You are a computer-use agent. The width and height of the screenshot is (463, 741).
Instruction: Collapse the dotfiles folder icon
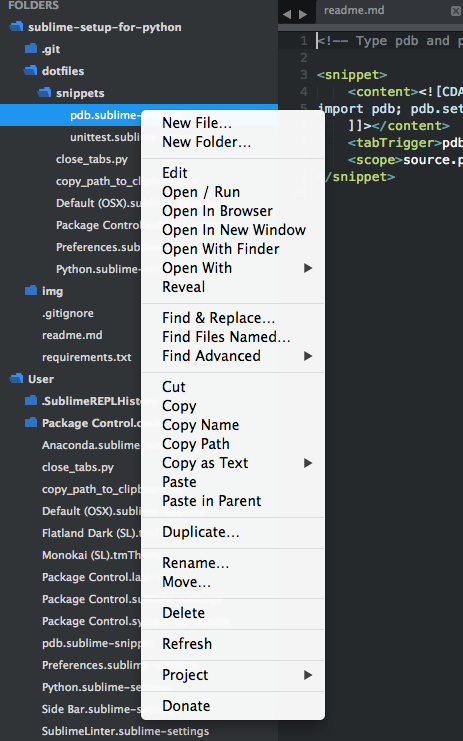pos(31,71)
